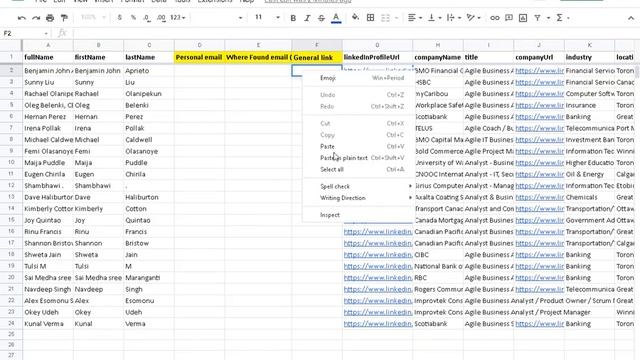Click the Merge cells icon
640x360 pixels.
385,18
